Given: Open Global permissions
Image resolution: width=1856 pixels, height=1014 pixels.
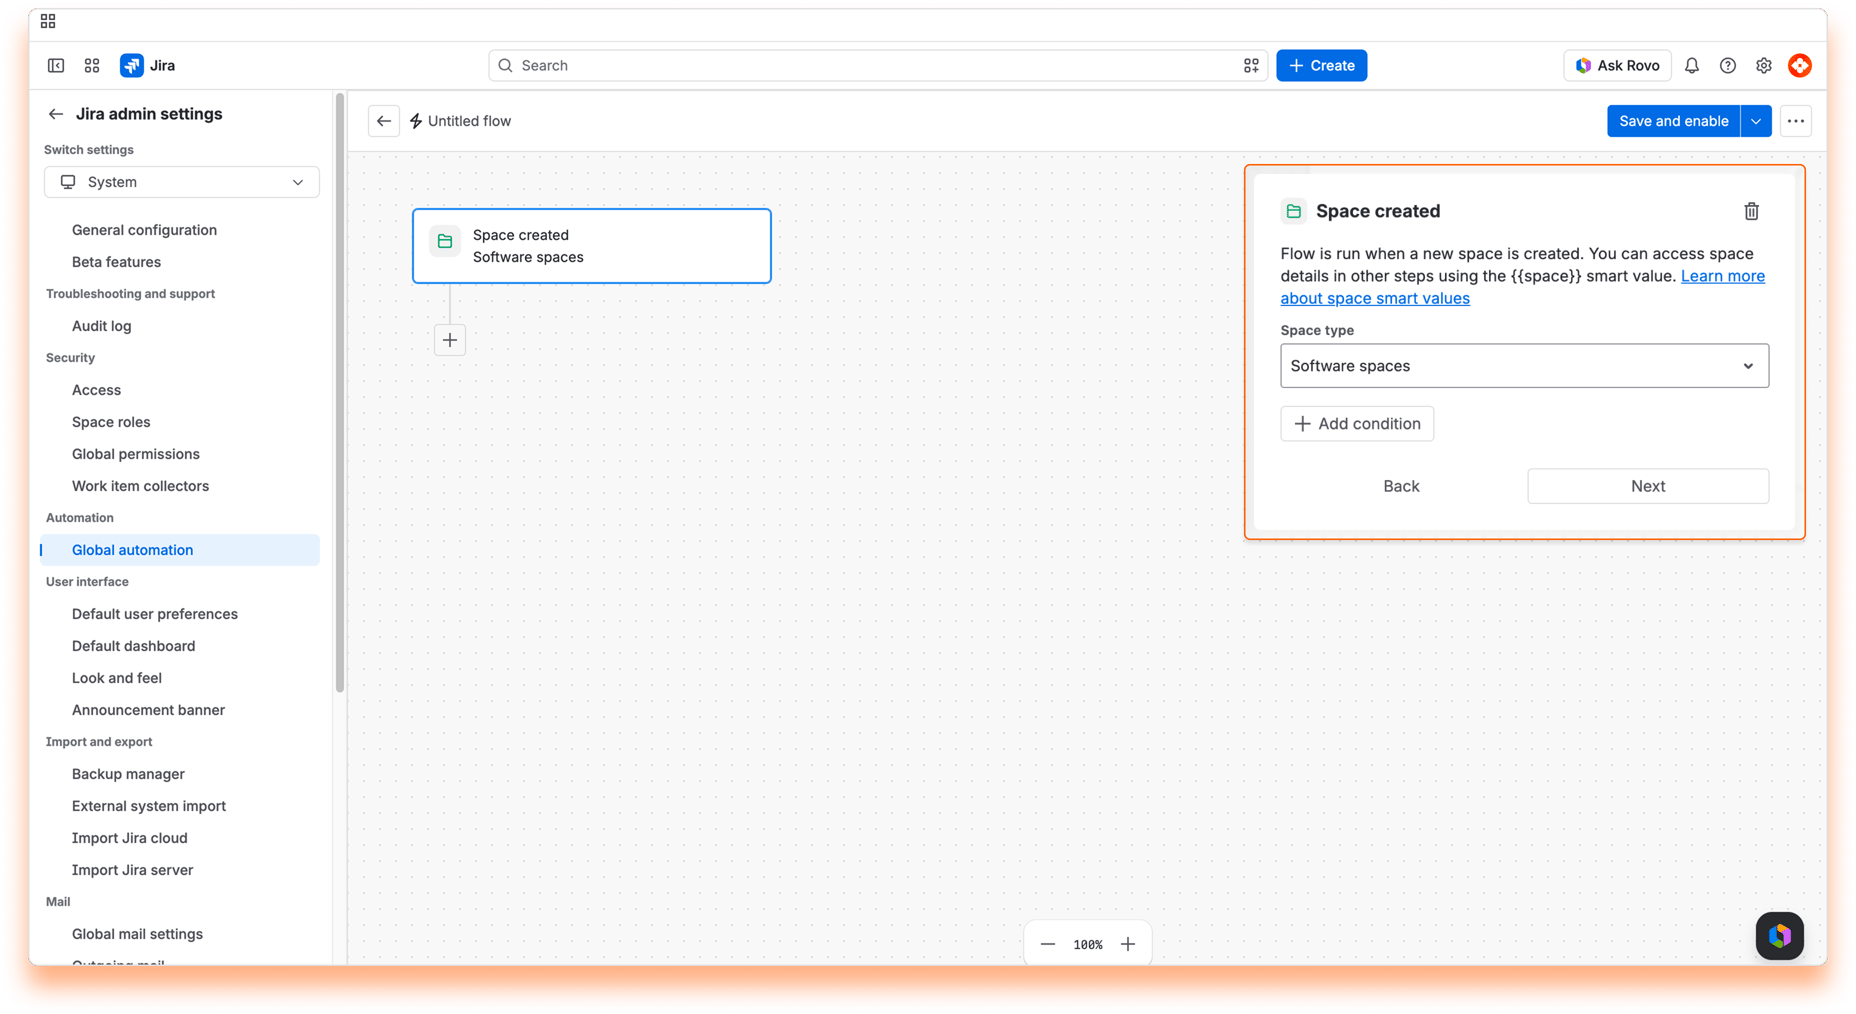Looking at the screenshot, I should 135,454.
